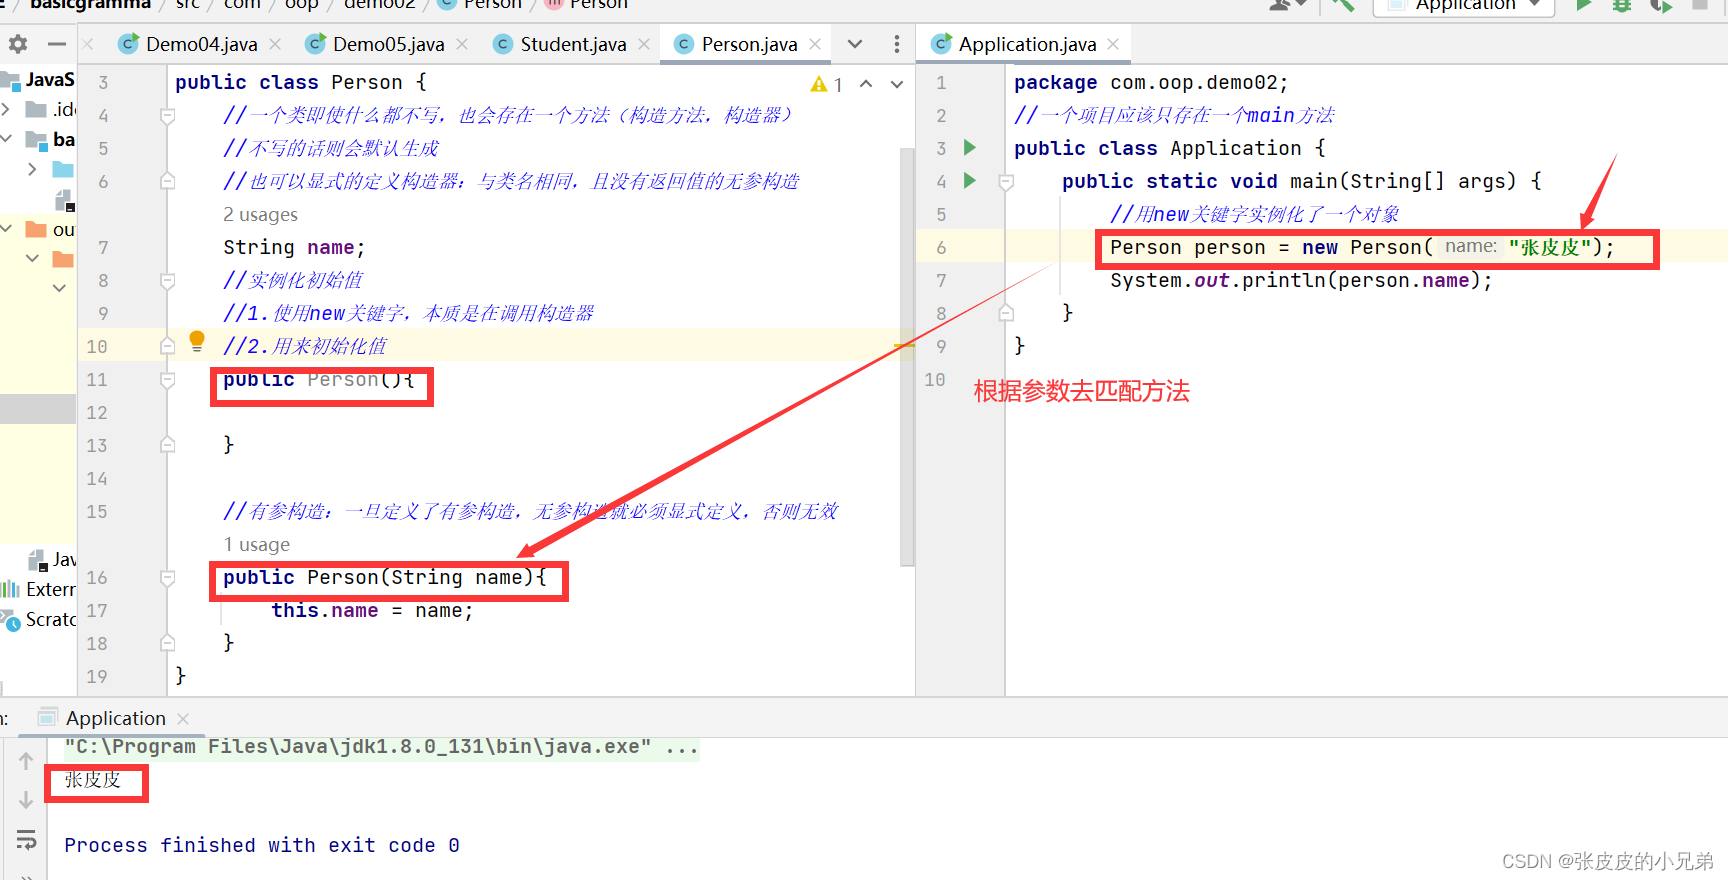
Task: Open editor tabs more options menu
Action: point(896,44)
